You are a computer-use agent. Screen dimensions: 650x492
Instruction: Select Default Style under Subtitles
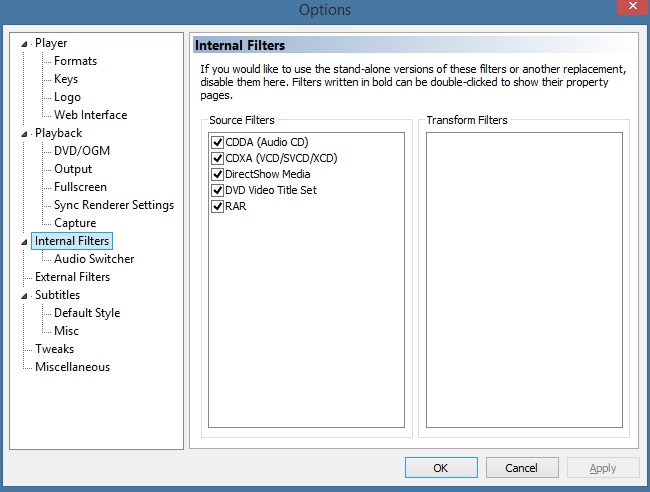pos(87,313)
